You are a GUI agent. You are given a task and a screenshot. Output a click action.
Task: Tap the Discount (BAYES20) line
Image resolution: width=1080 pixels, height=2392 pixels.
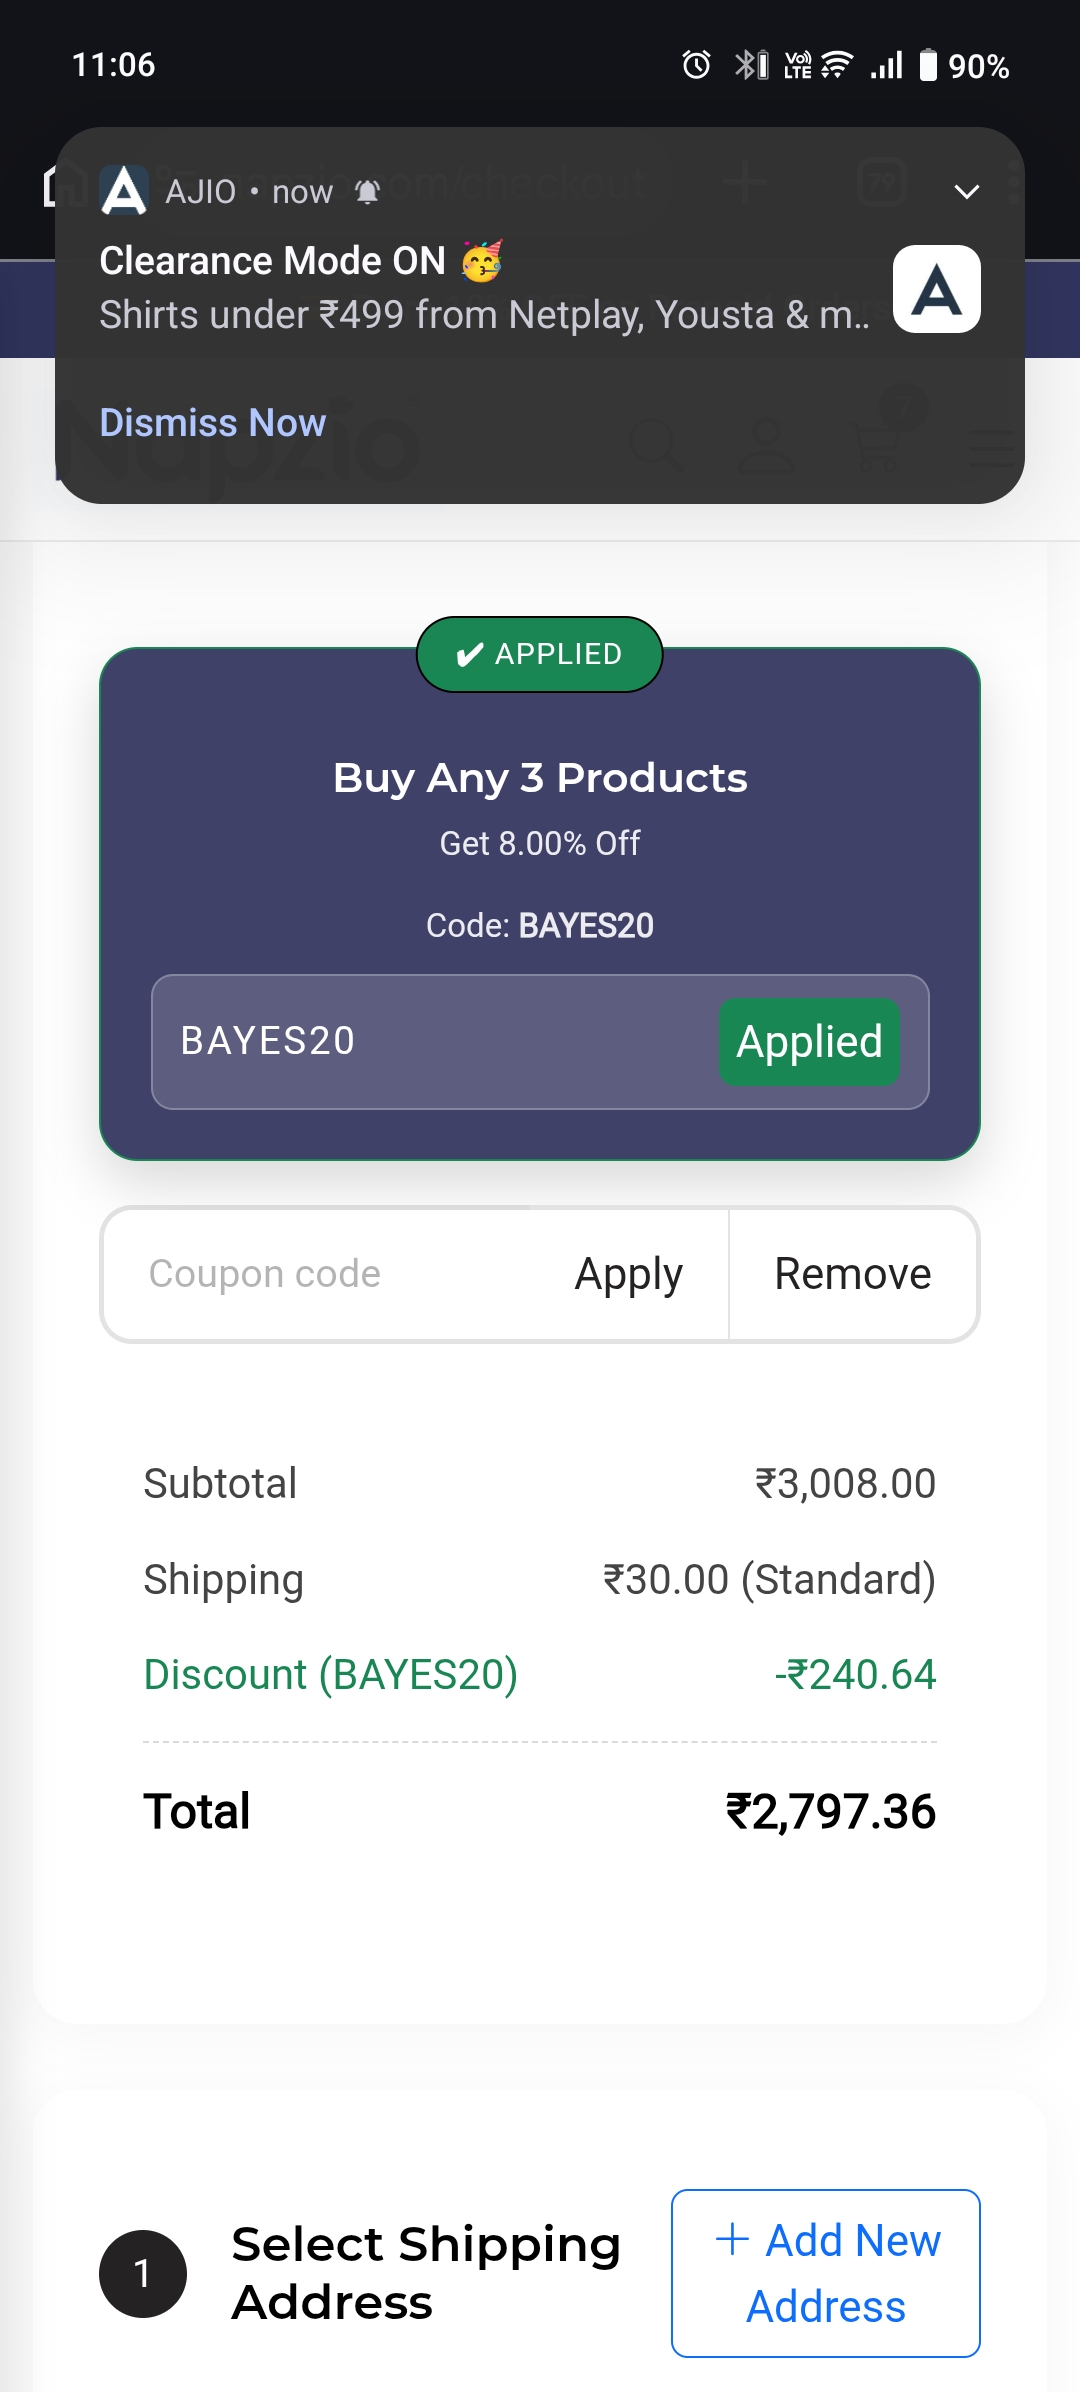pos(330,1674)
